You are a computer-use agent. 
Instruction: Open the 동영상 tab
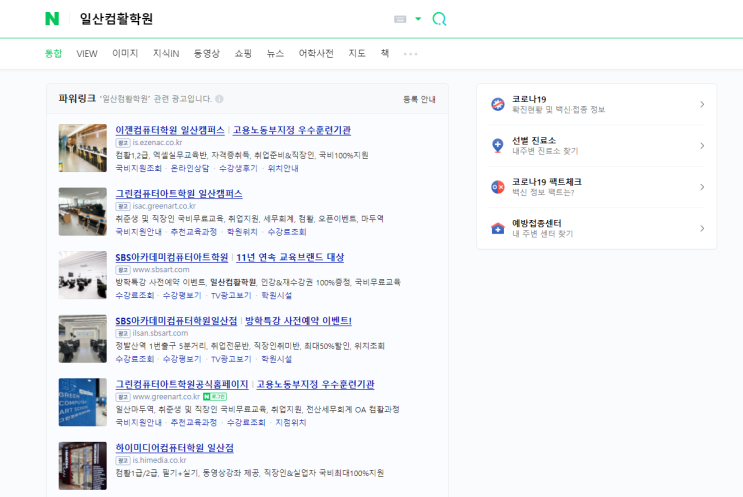[207, 54]
